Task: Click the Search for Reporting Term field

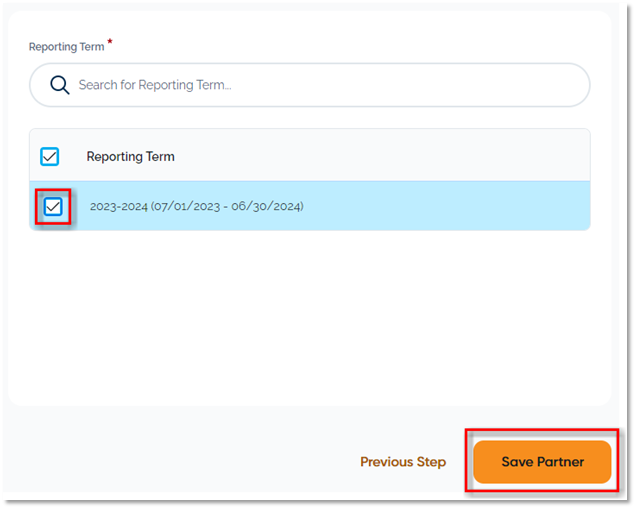Action: pos(310,85)
